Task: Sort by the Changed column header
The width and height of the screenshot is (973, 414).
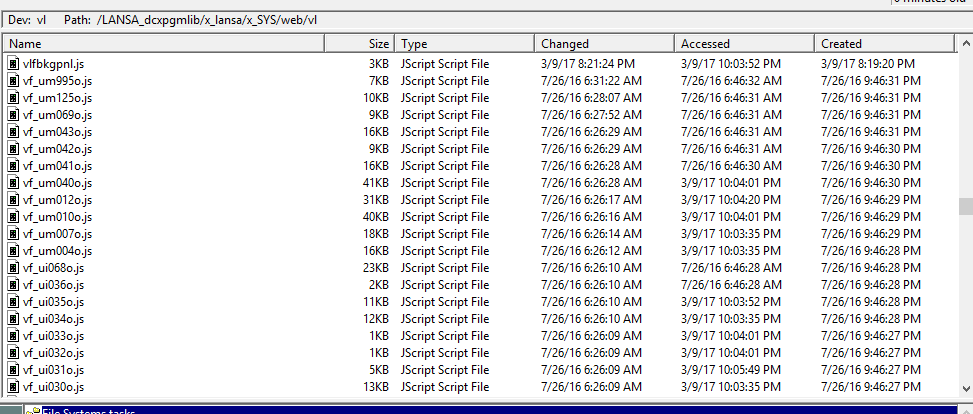Action: coord(604,43)
